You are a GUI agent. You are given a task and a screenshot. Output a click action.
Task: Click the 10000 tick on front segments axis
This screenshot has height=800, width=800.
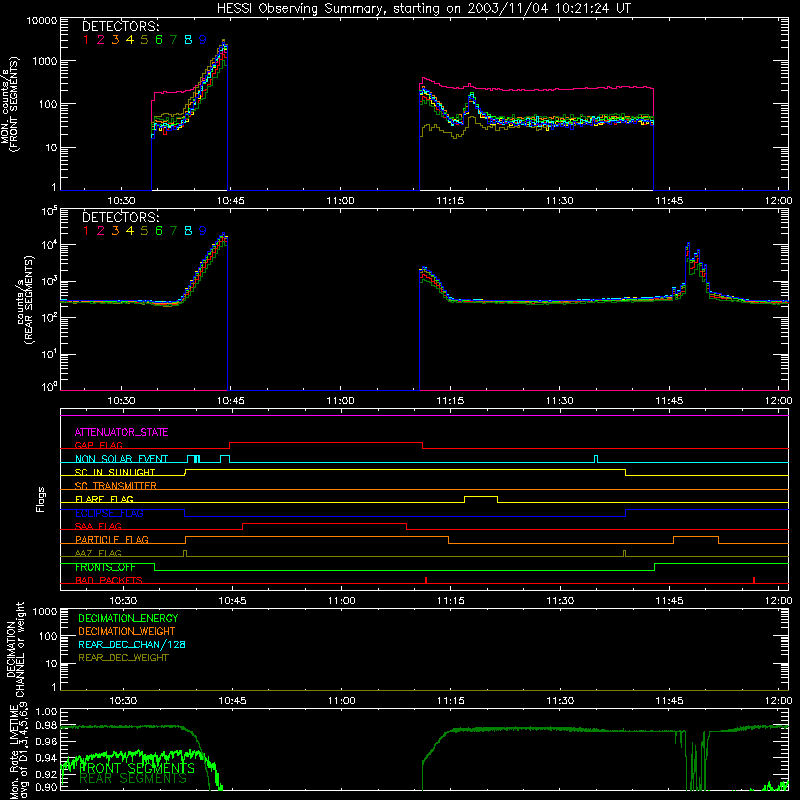(42, 20)
